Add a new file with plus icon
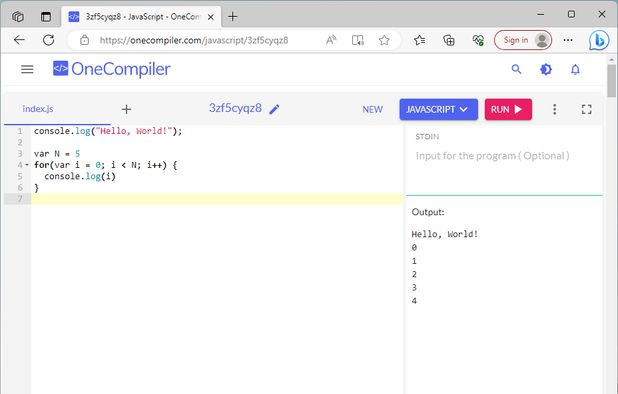This screenshot has width=618, height=394. point(126,109)
